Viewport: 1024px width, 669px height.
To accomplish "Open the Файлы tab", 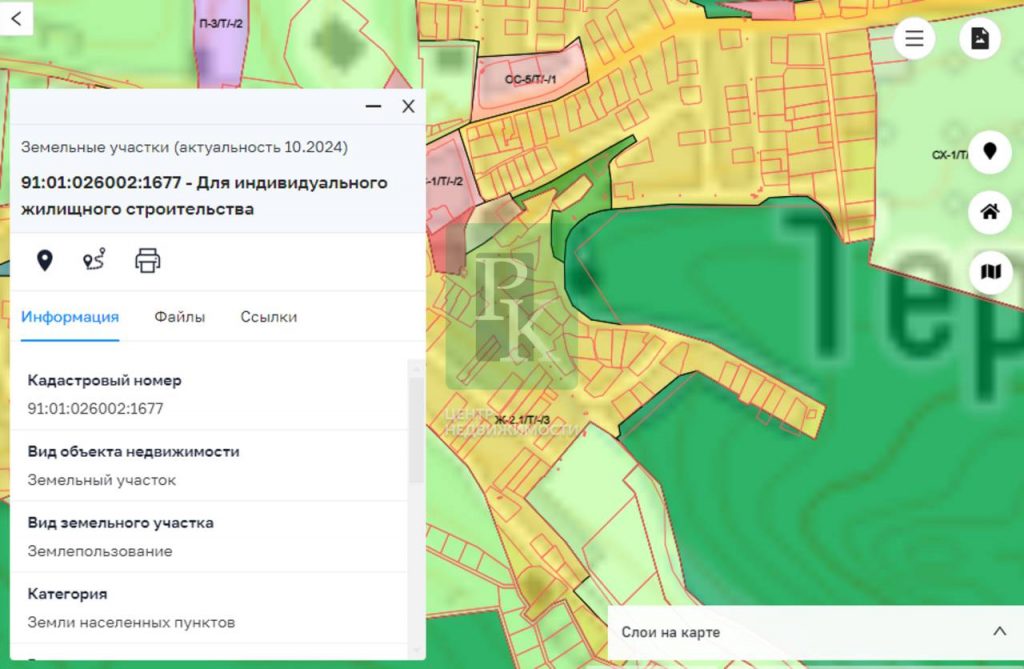I will [180, 317].
